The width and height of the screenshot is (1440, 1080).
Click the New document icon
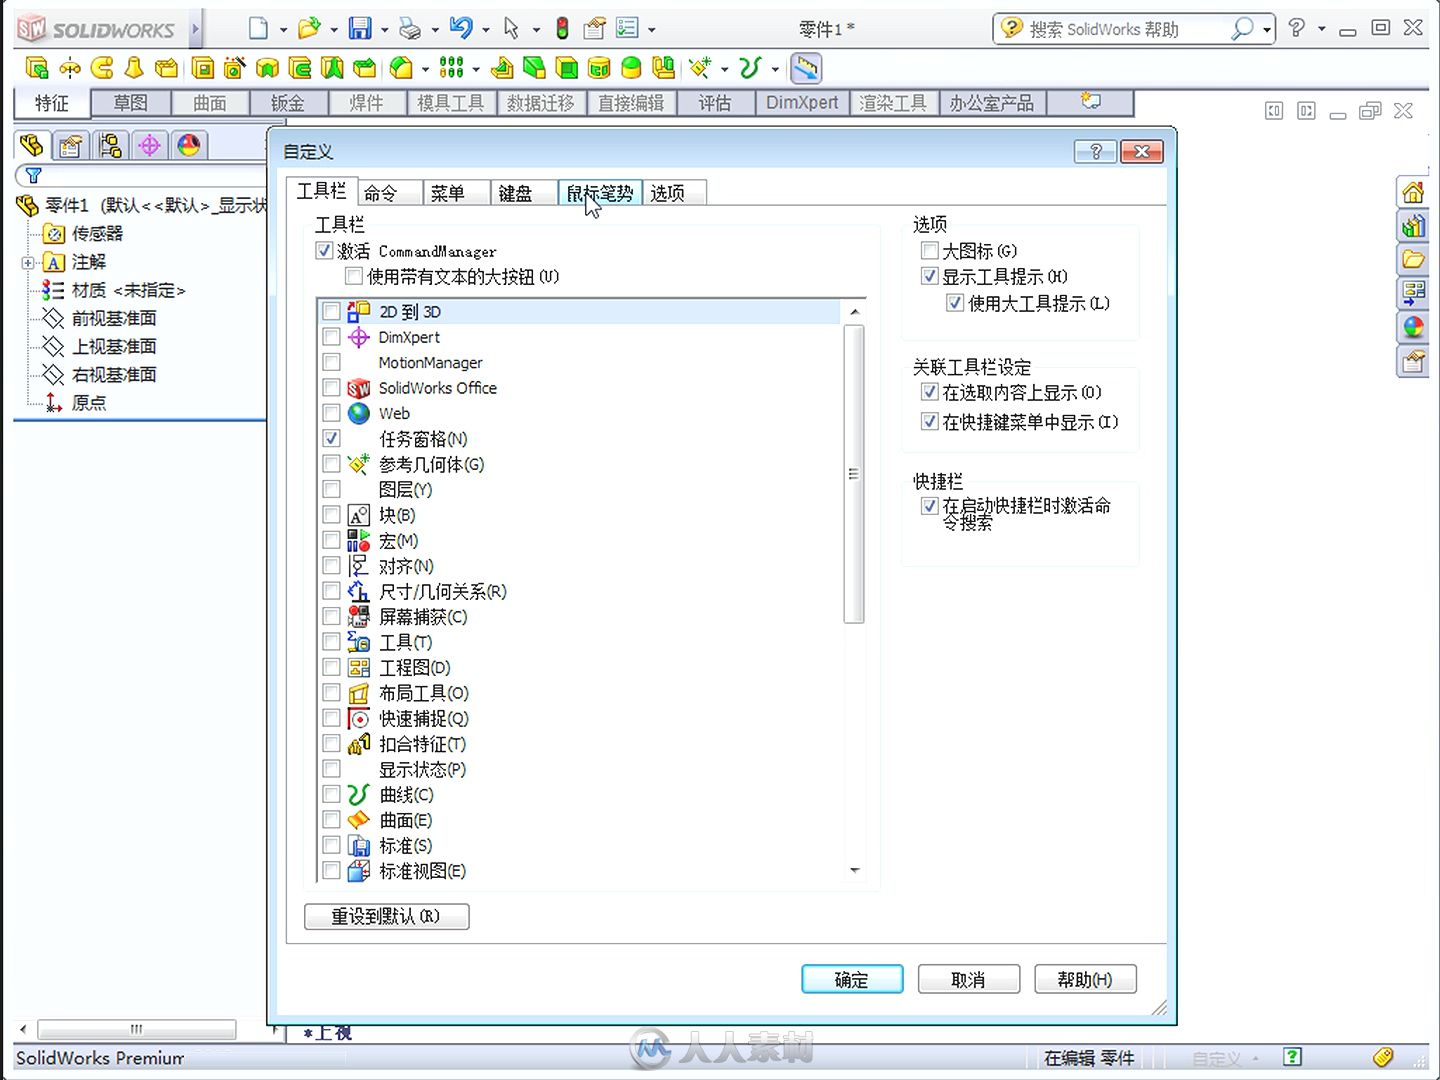[x=259, y=28]
